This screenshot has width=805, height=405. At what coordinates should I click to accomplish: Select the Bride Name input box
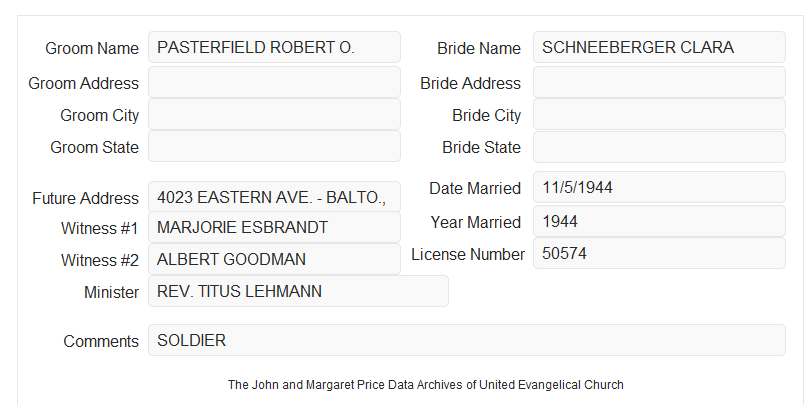click(x=659, y=47)
